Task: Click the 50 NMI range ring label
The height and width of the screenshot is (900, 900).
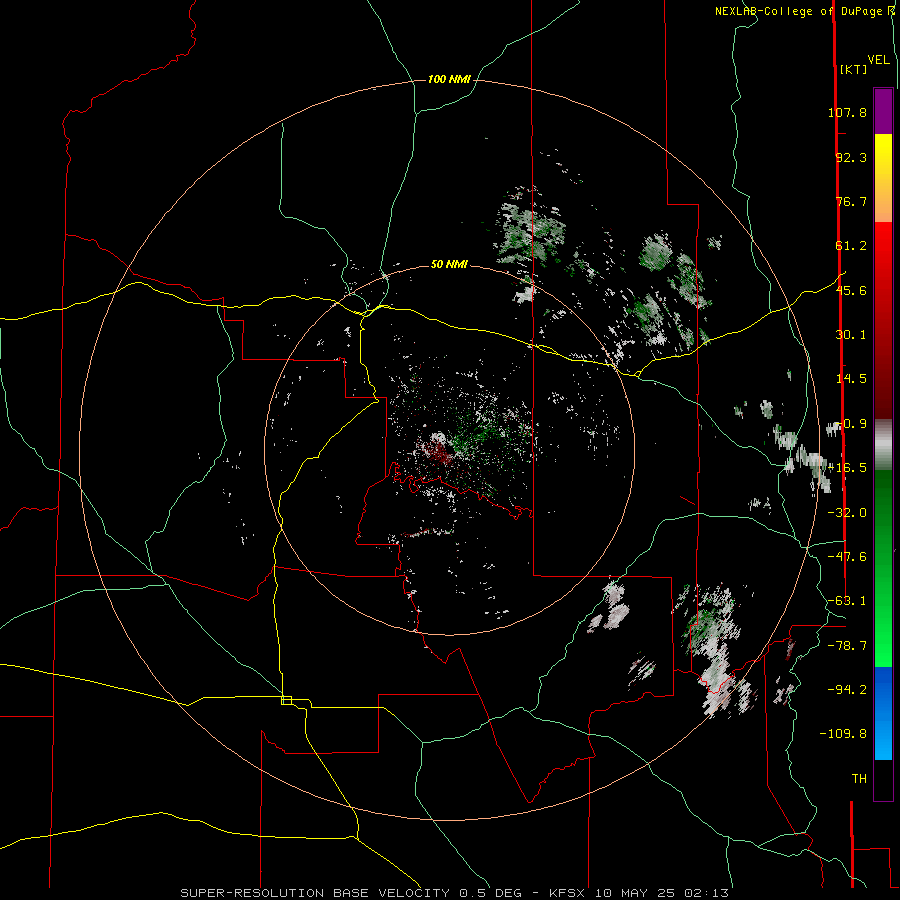Action: coord(449,264)
